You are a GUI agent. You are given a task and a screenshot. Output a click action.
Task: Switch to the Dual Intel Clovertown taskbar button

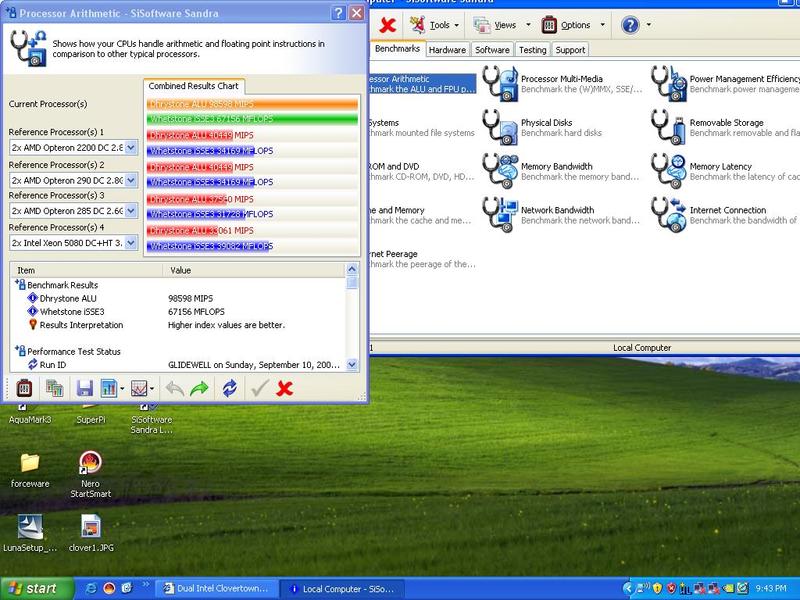click(216, 588)
